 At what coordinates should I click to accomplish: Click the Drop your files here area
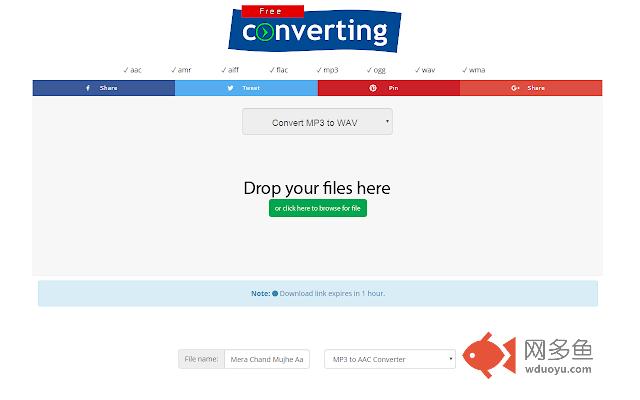coord(317,188)
